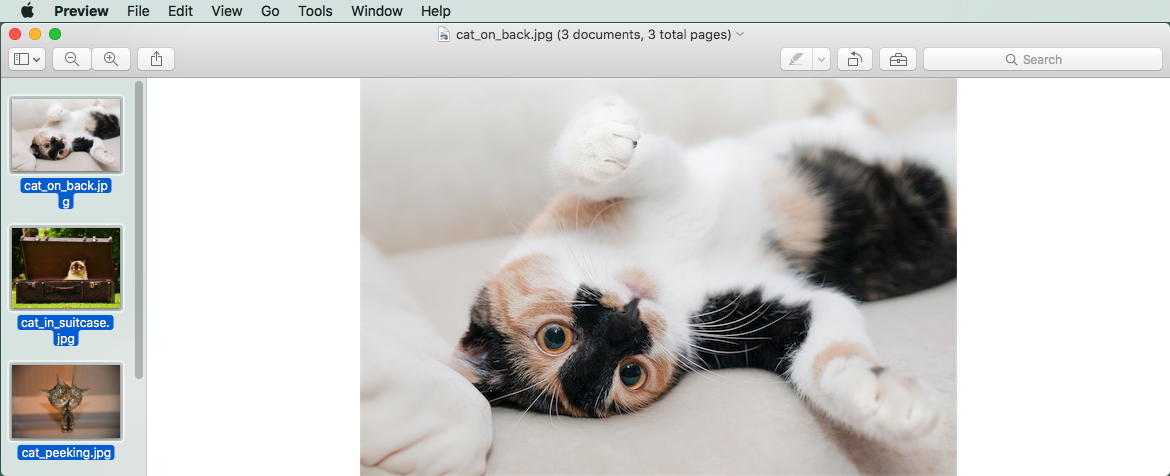Click the Zoom Out magnifier icon

tap(72, 59)
